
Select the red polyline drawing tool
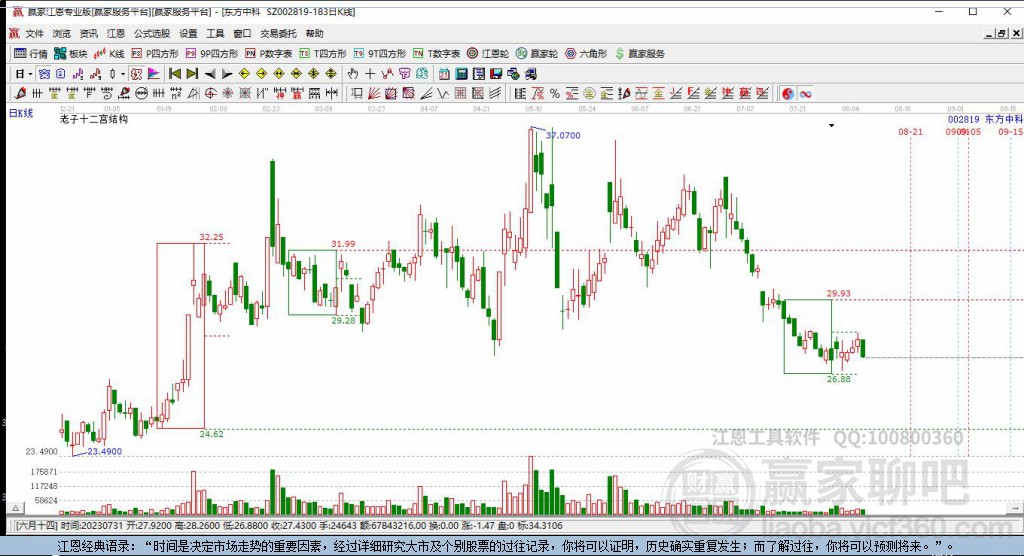(387, 74)
